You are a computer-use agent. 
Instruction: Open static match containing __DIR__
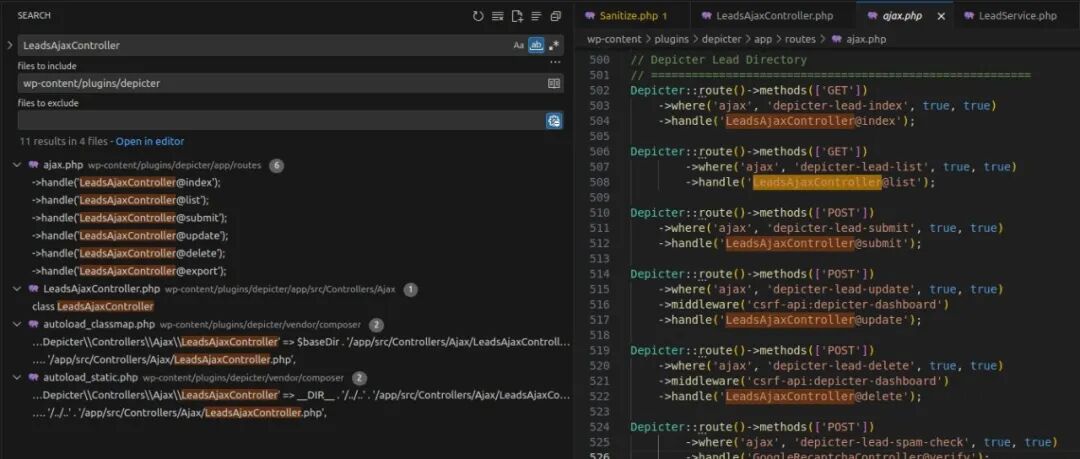tap(301, 396)
